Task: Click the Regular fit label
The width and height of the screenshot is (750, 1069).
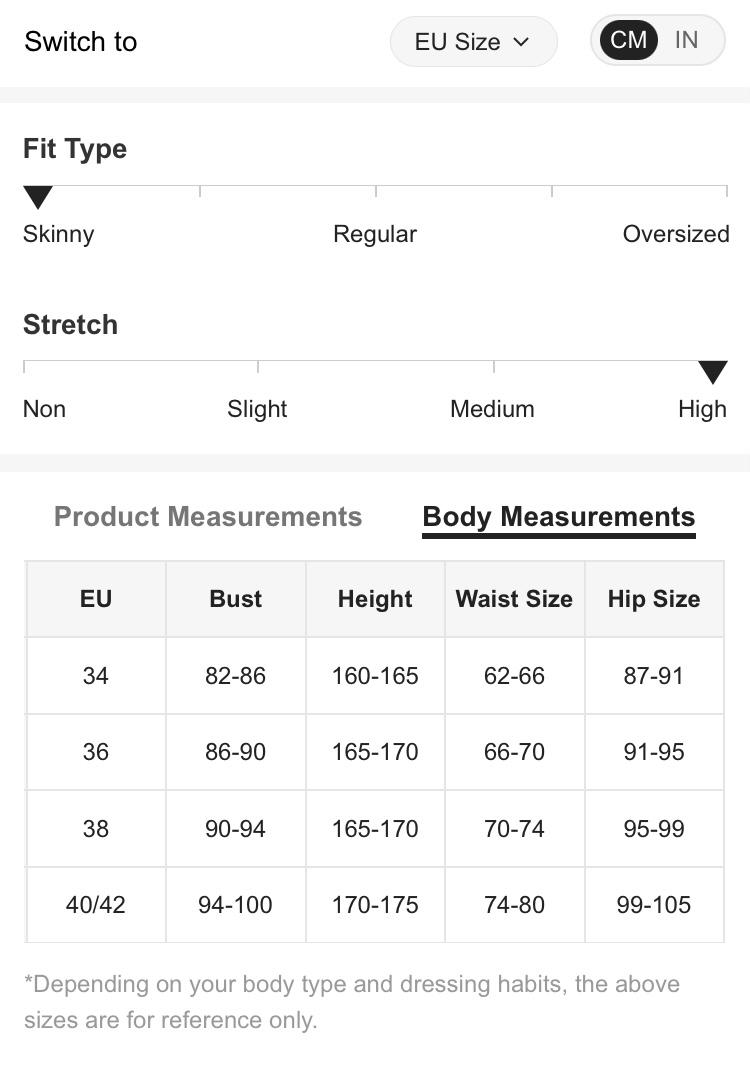Action: pyautogui.click(x=375, y=234)
